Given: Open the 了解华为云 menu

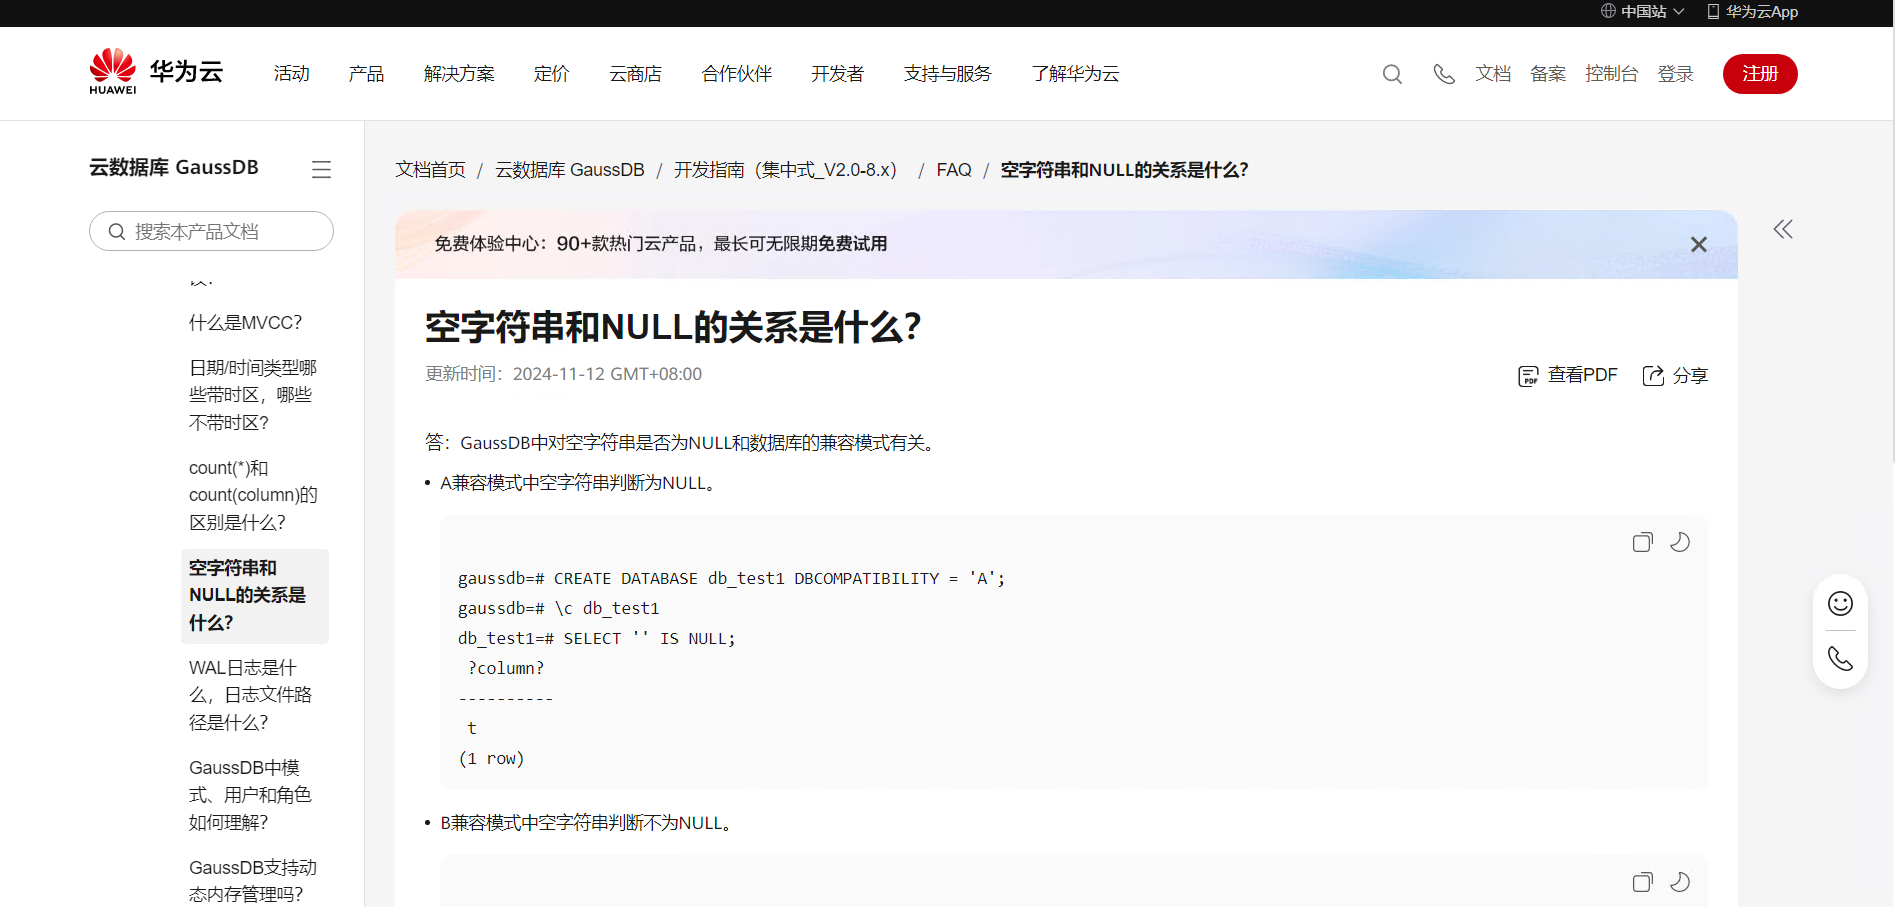Looking at the screenshot, I should point(1075,74).
